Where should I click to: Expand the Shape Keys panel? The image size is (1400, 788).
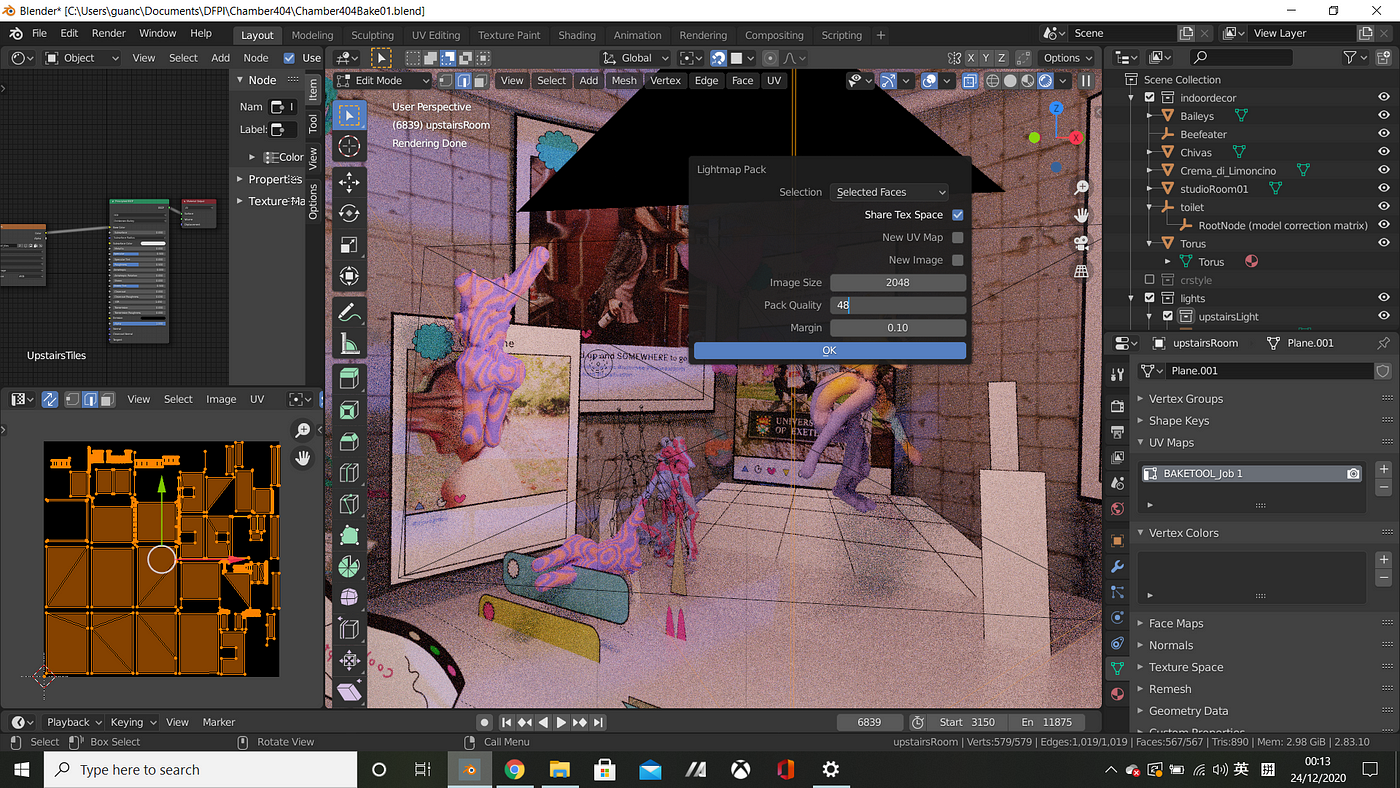coord(1179,421)
